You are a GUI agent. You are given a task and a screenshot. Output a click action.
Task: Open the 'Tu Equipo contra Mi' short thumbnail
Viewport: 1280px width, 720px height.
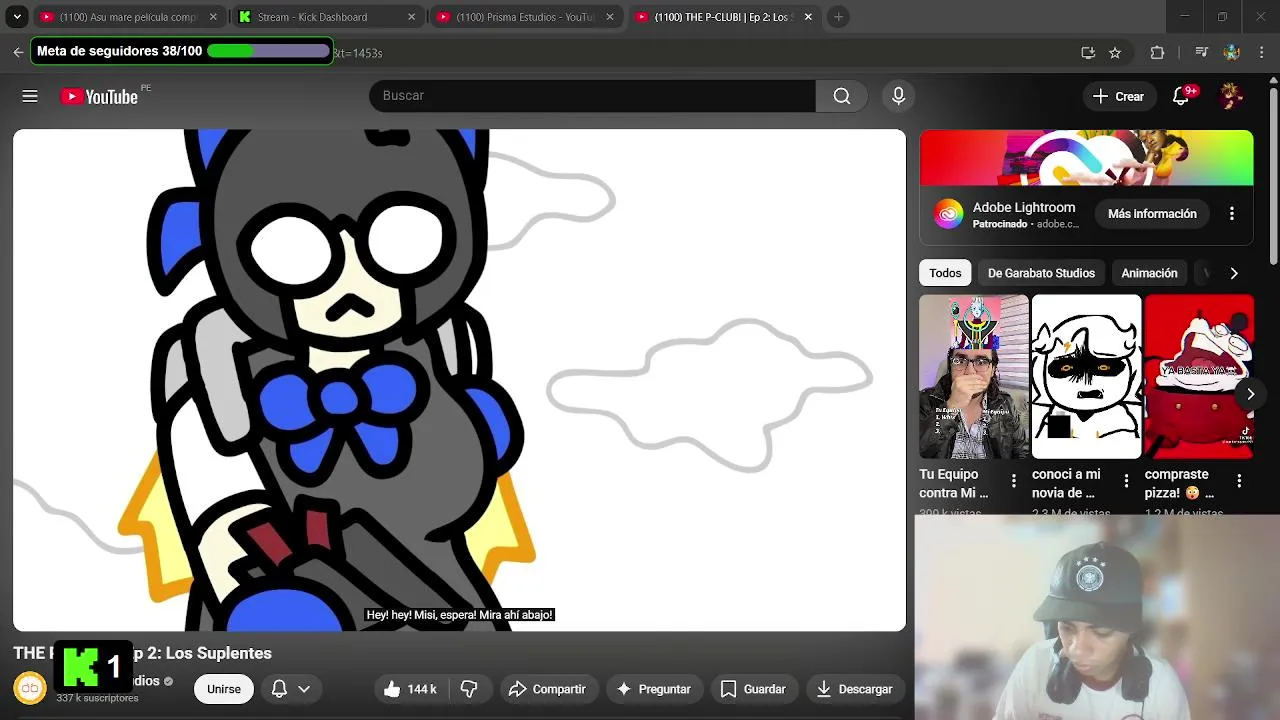(x=973, y=376)
